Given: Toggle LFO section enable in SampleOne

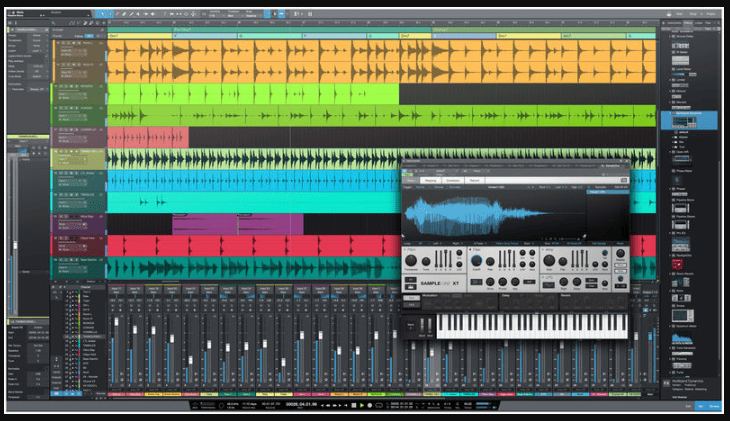Looking at the screenshot, I should pos(543,278).
